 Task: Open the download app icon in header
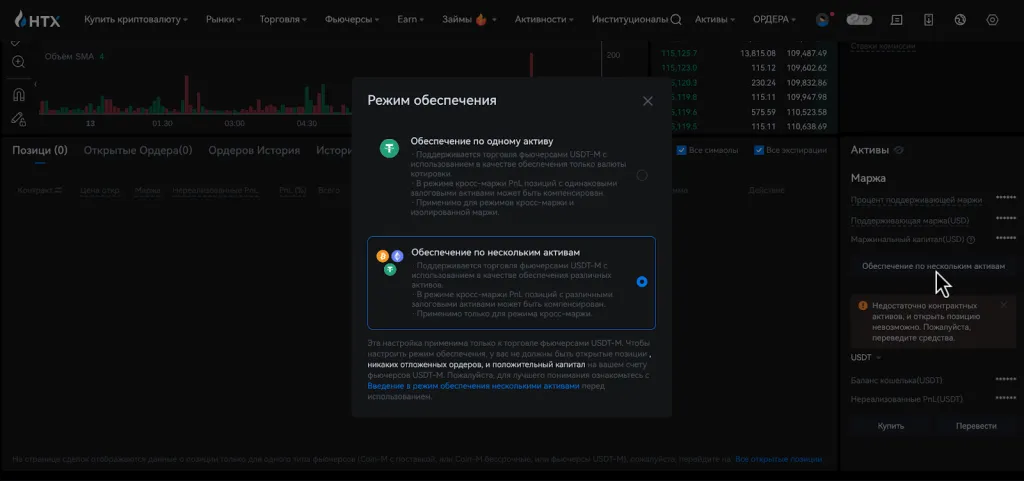[928, 19]
